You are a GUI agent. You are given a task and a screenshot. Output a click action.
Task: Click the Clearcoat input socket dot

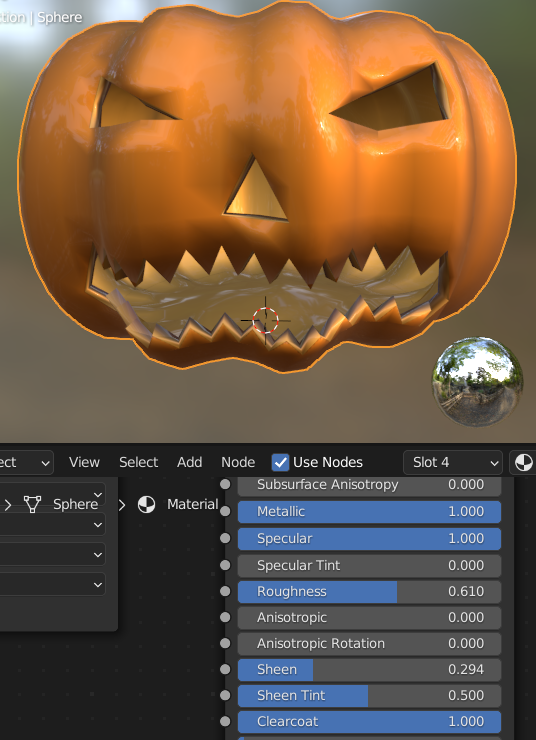[x=225, y=721]
